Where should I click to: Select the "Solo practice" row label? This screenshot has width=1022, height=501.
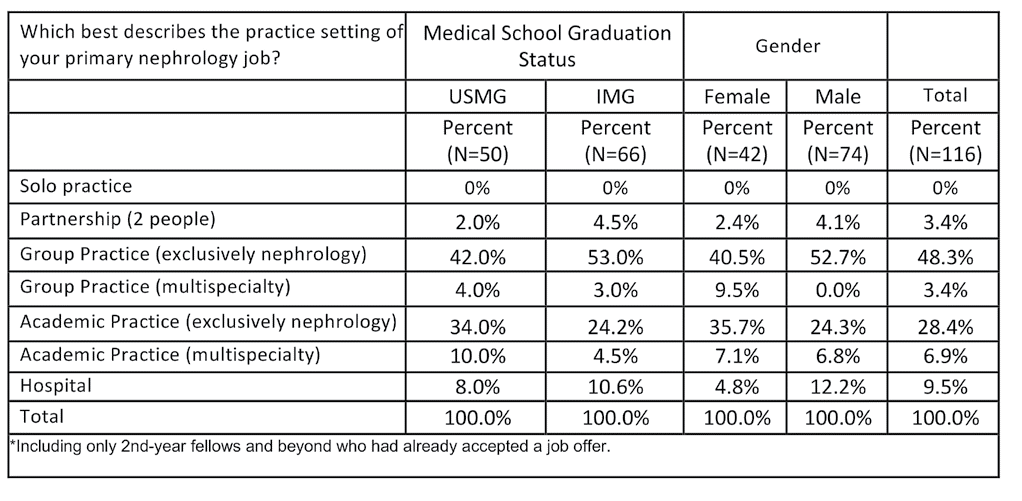(76, 187)
